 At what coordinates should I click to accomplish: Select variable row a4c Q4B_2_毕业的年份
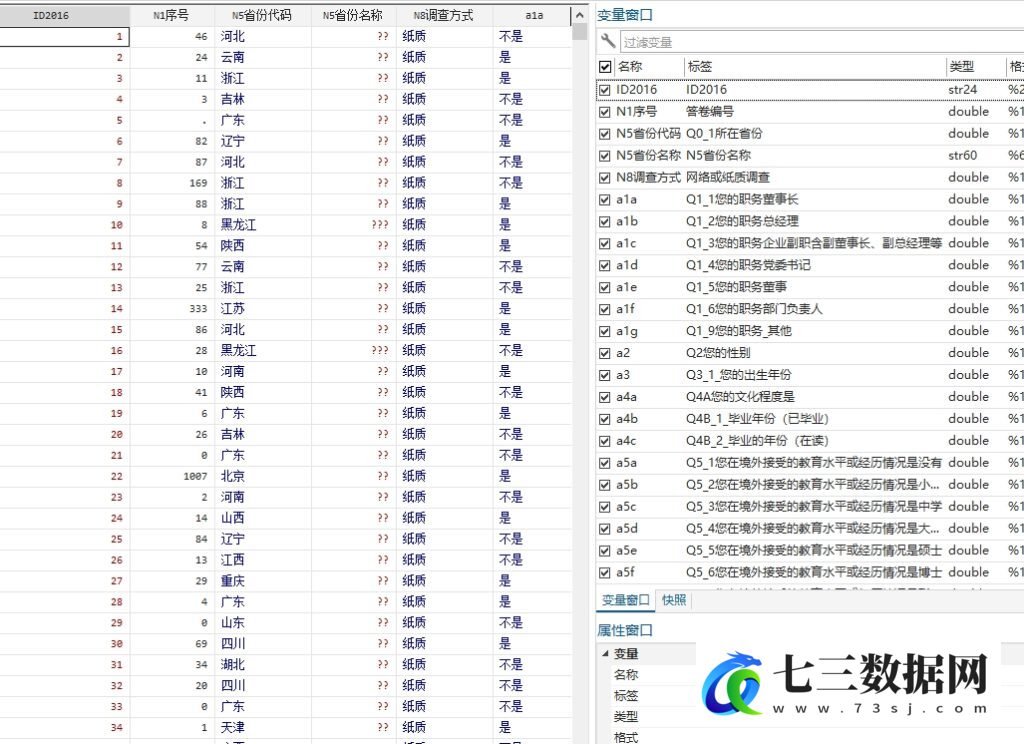810,441
